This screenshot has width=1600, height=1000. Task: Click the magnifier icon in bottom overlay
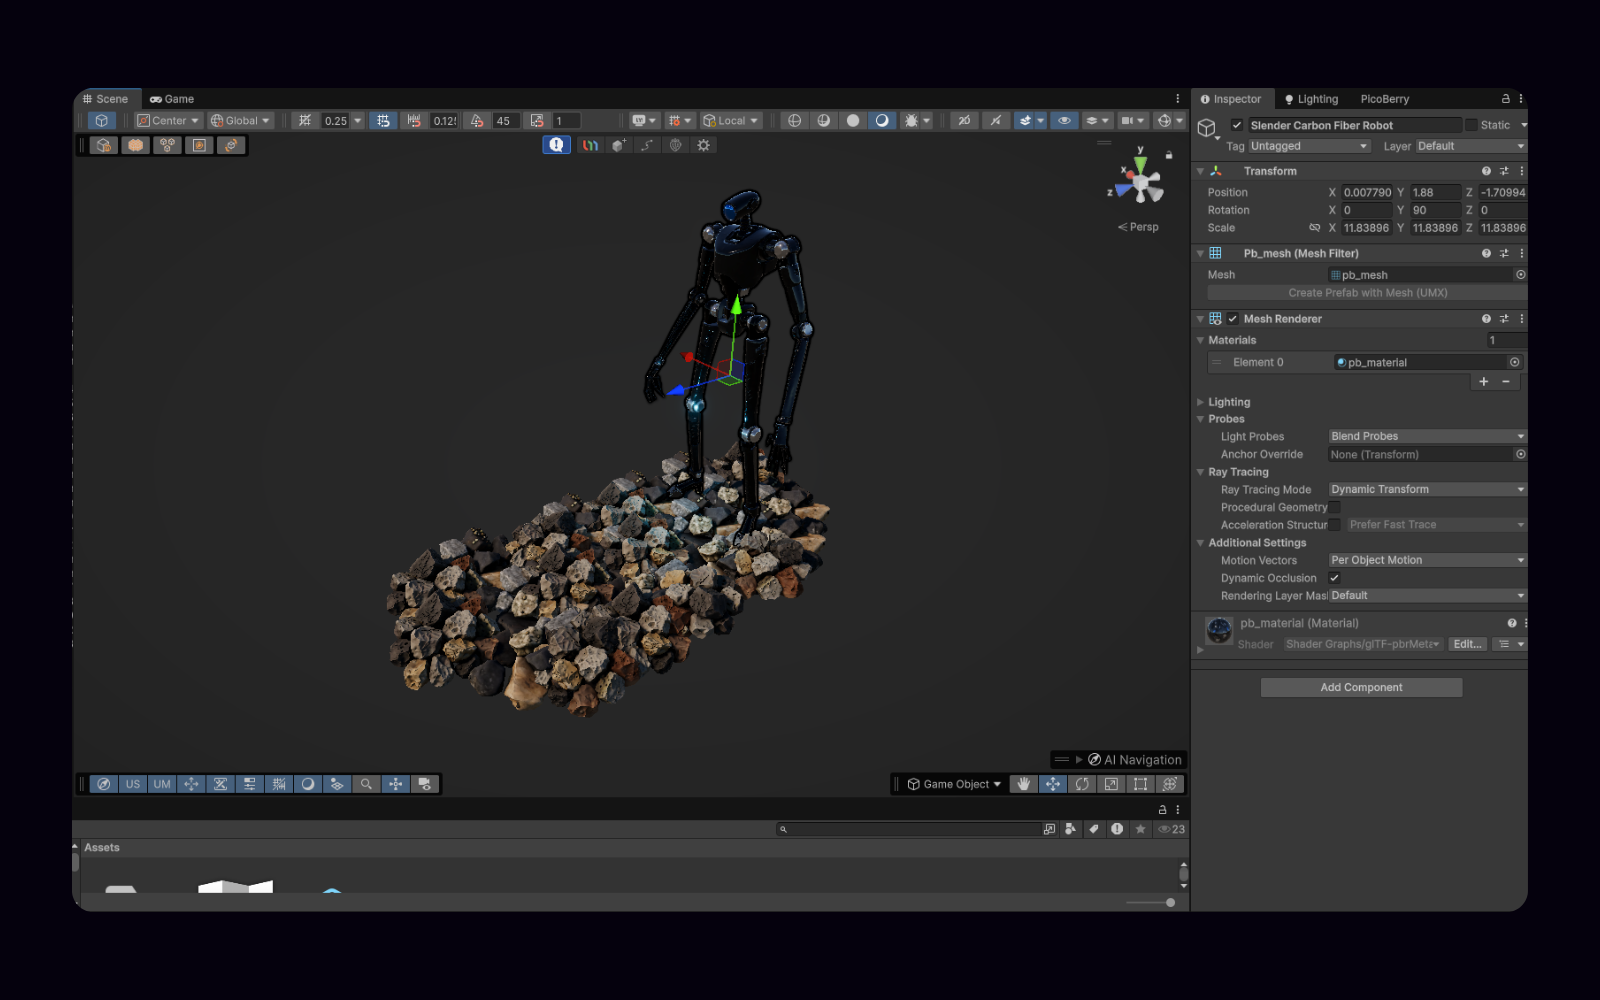coord(366,784)
